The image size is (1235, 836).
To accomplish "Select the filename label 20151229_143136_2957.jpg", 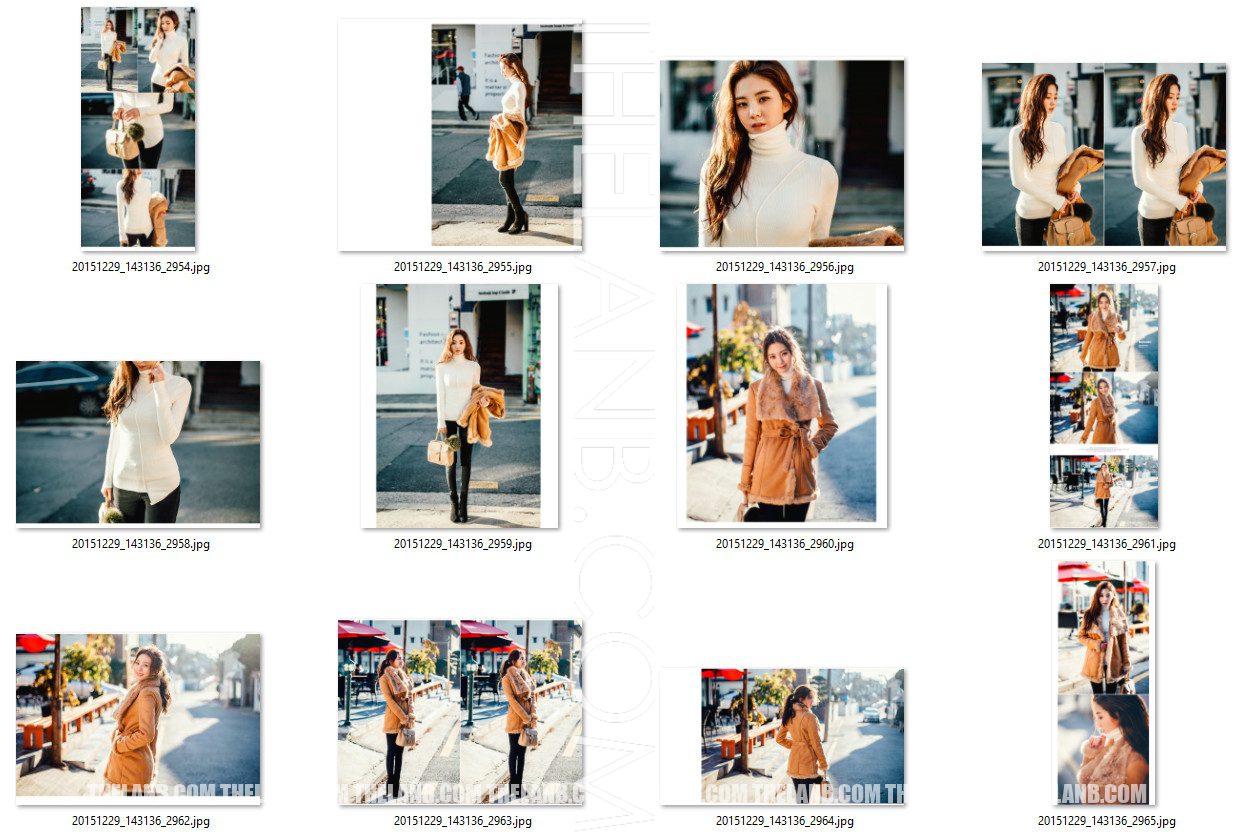I will 1107,267.
